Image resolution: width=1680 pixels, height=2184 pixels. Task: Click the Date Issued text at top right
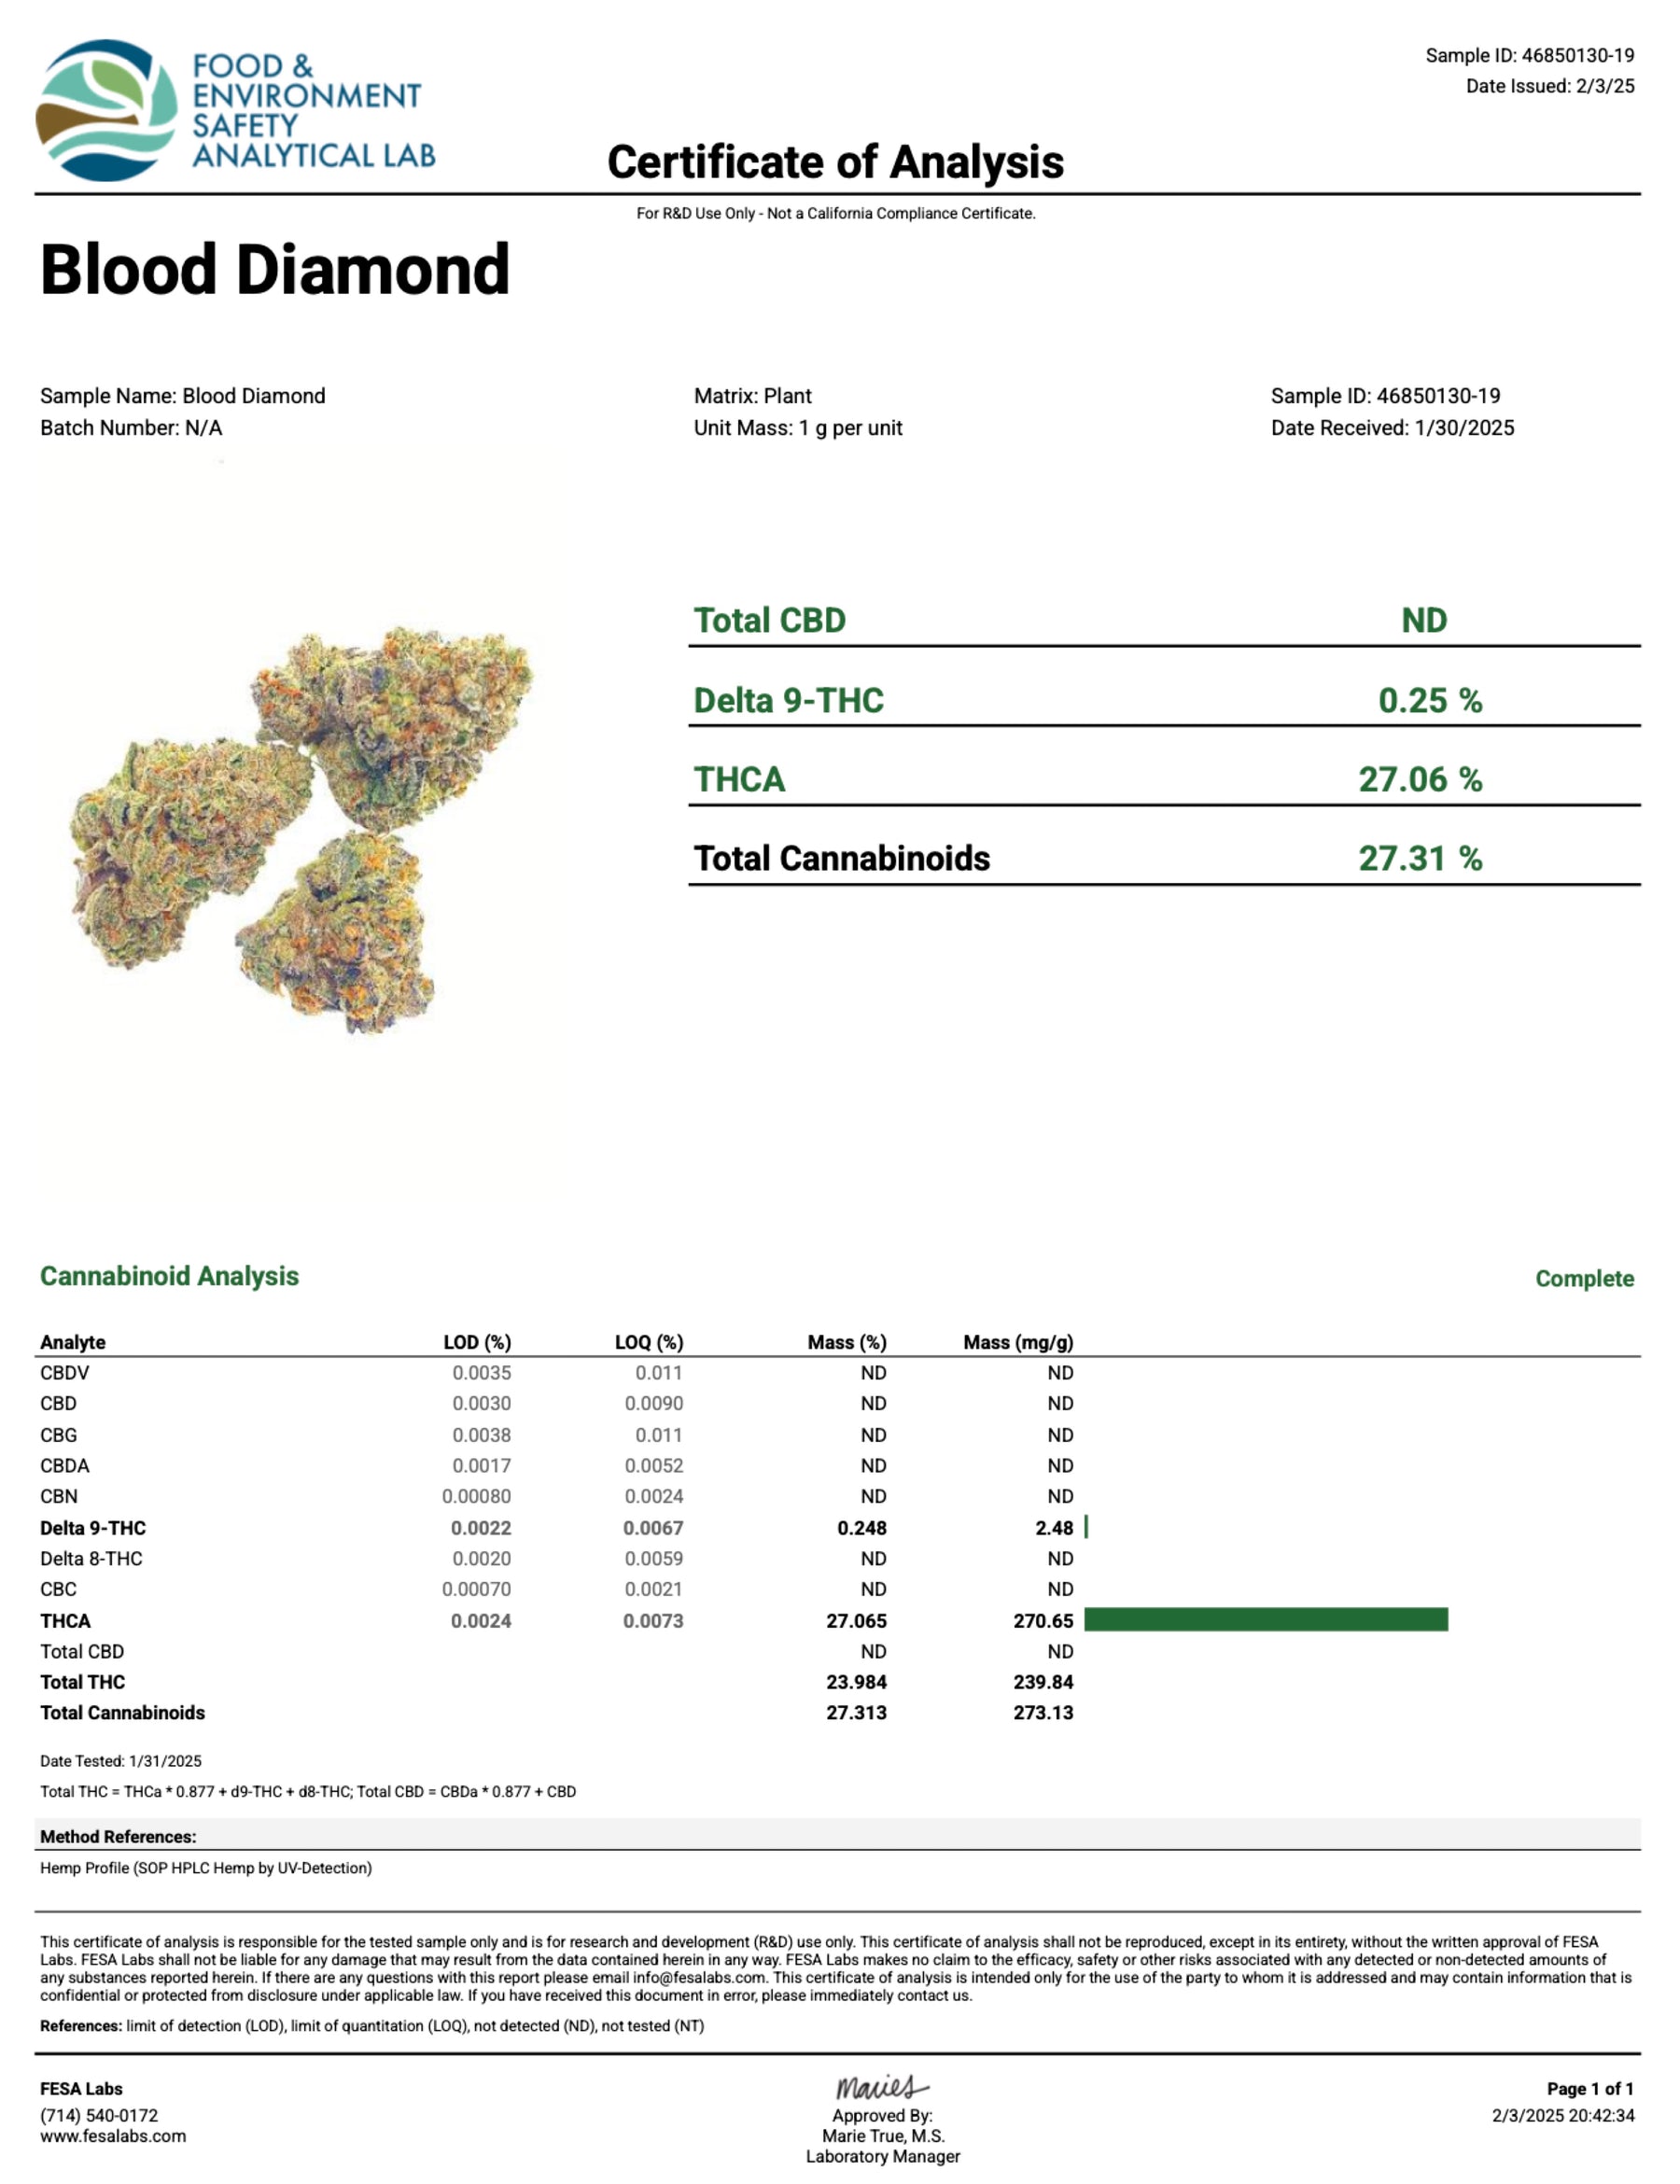tap(1549, 86)
